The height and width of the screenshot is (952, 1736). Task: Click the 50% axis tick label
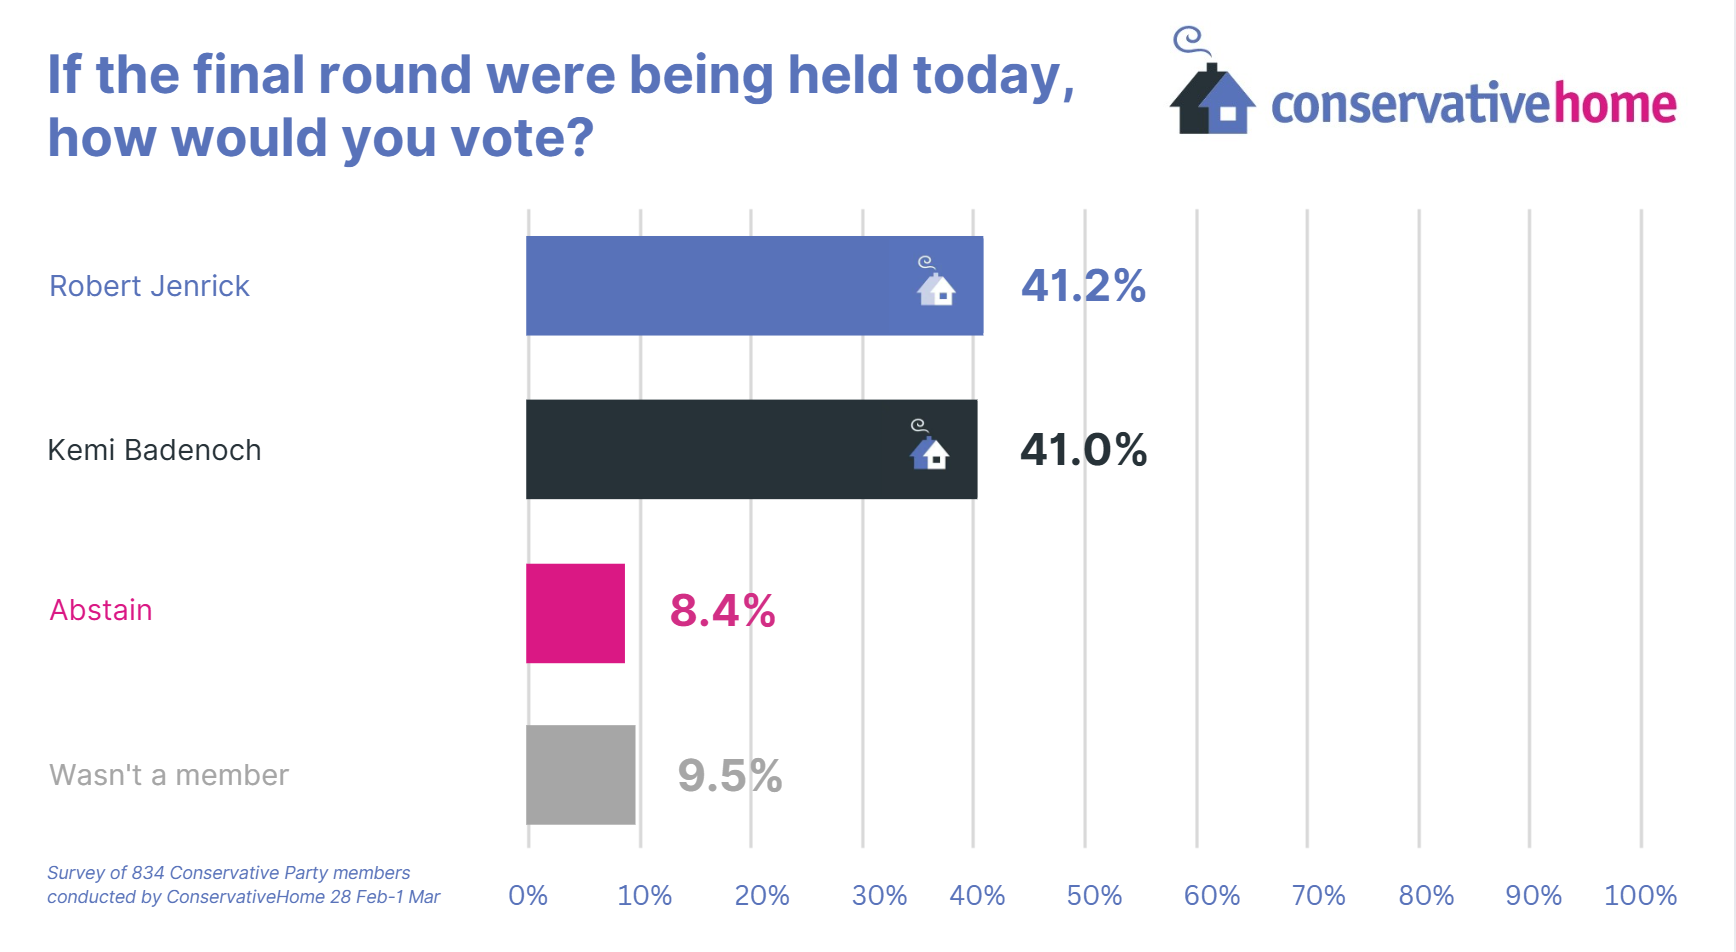(x=1094, y=895)
